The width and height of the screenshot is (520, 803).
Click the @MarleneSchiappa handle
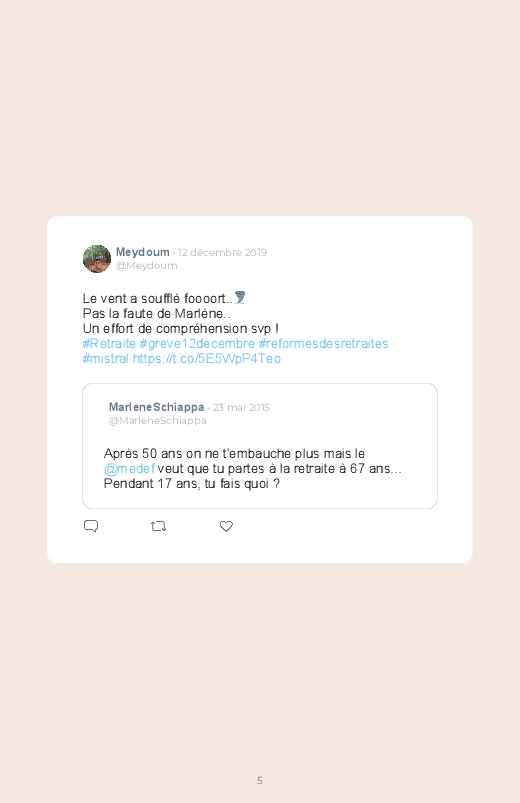158,420
